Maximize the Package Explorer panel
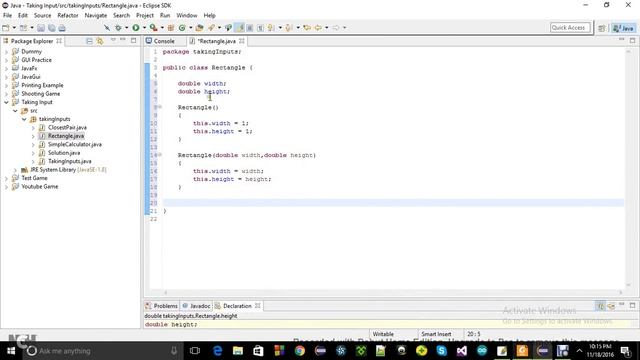Viewport: 640px width, 360px height. click(133, 40)
